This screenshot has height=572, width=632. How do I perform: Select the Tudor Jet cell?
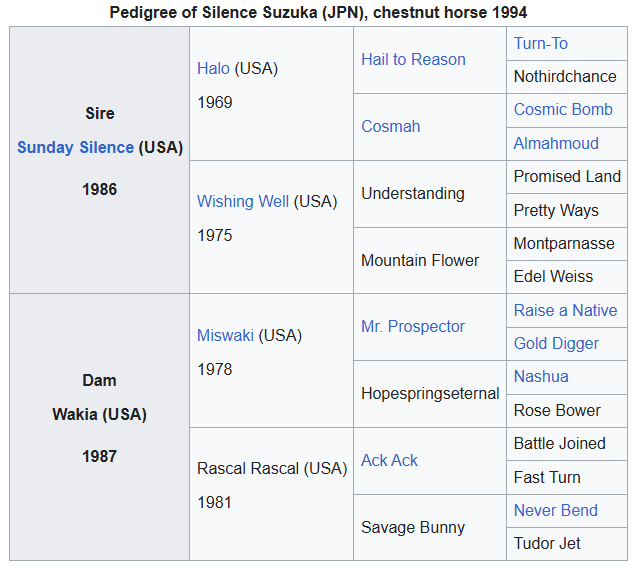tap(567, 544)
